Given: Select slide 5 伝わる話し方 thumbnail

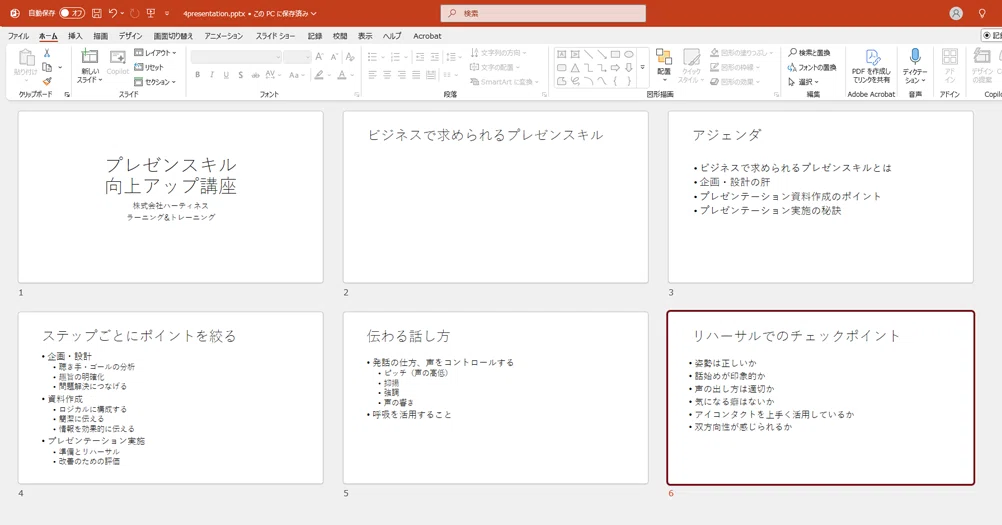Looking at the screenshot, I should click(495, 397).
